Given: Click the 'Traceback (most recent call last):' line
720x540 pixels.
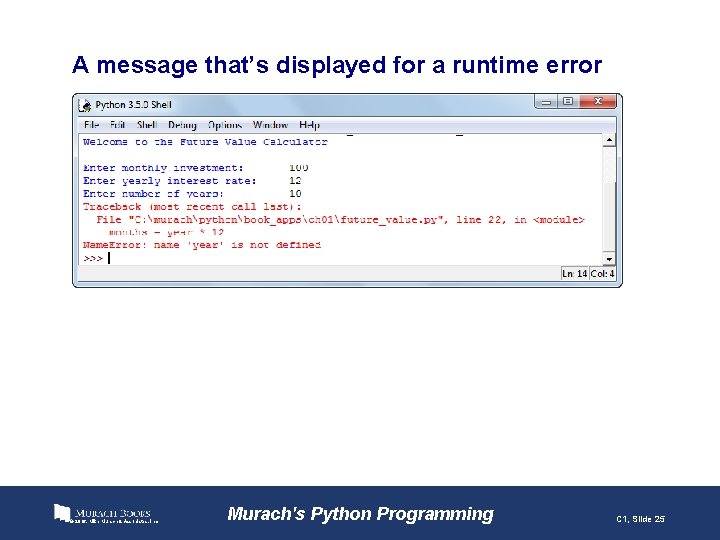Looking at the screenshot, I should pyautogui.click(x=192, y=207).
